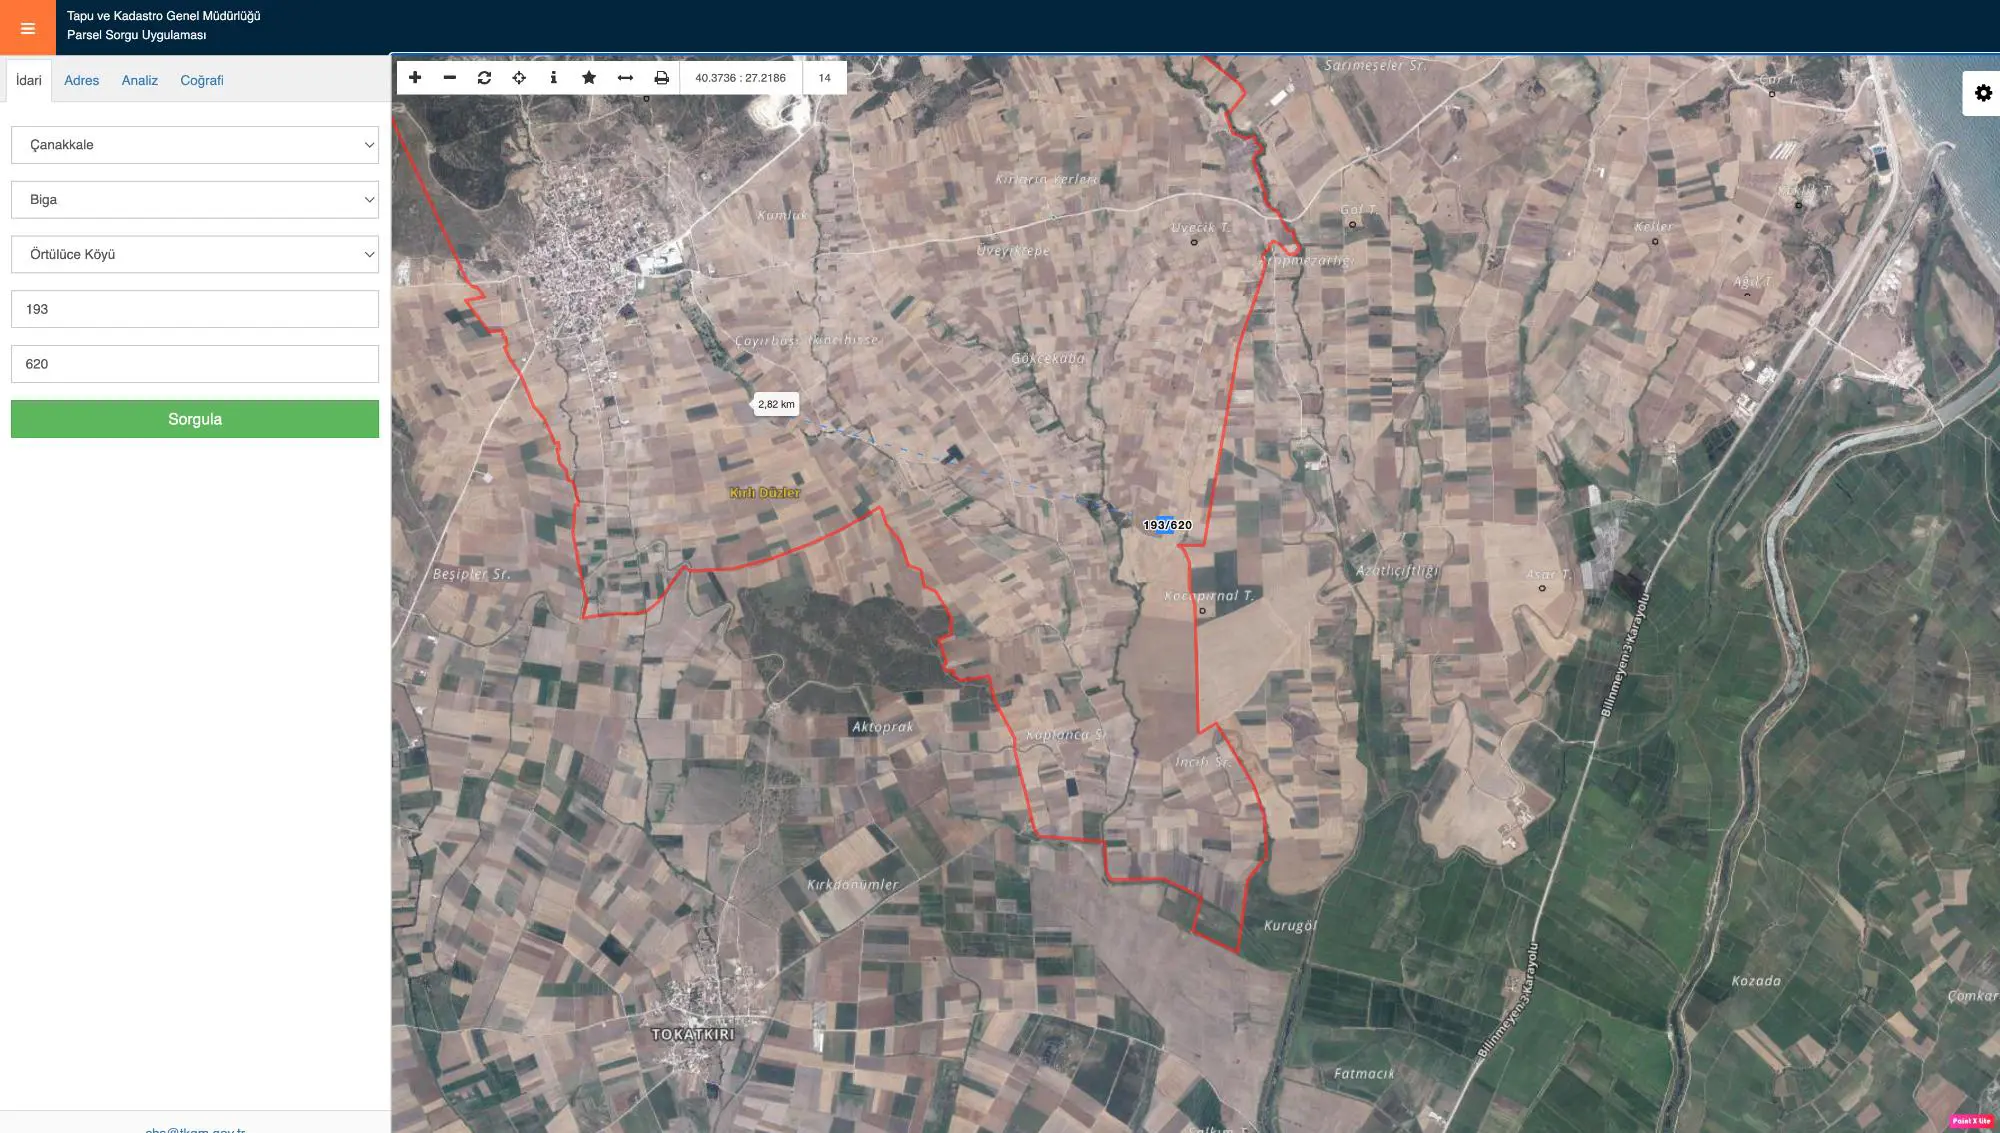Open the Adres tab

[x=82, y=80]
